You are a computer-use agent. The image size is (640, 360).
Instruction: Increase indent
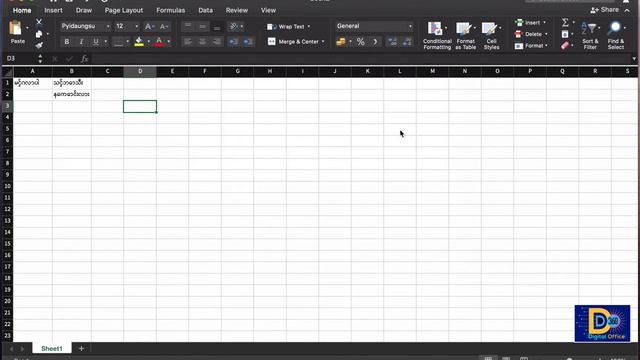click(248, 42)
